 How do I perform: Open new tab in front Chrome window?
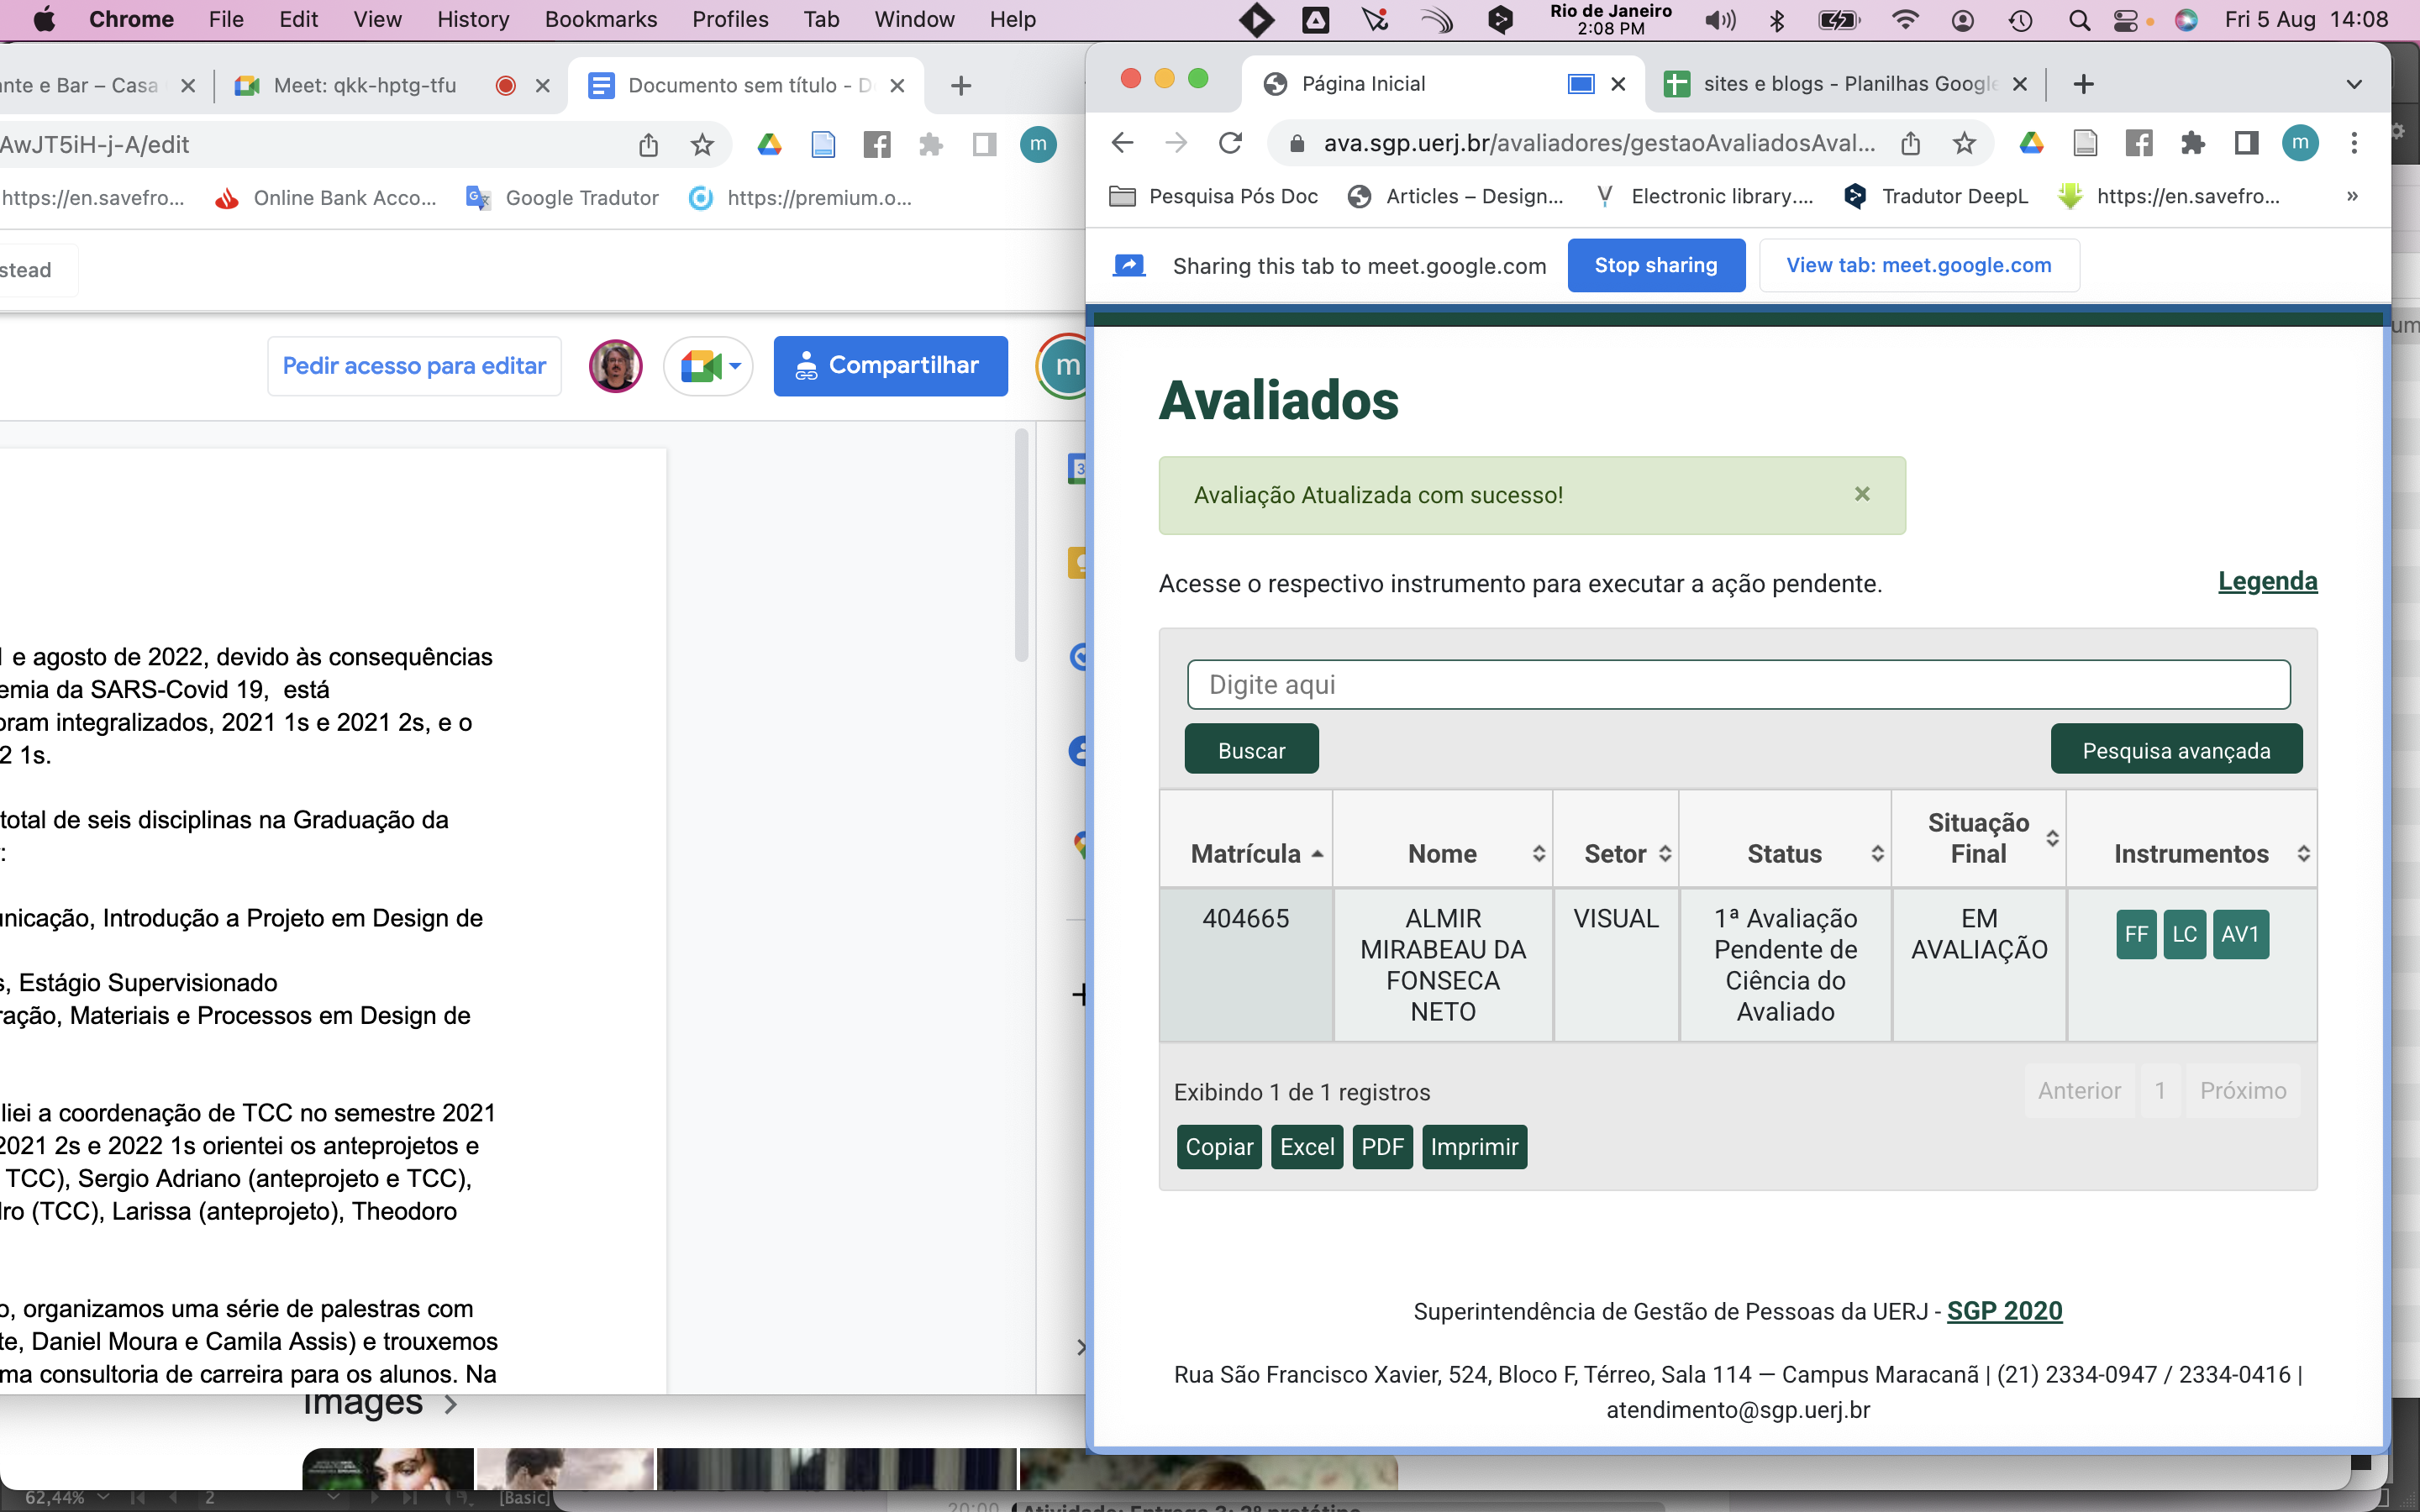[x=2084, y=84]
